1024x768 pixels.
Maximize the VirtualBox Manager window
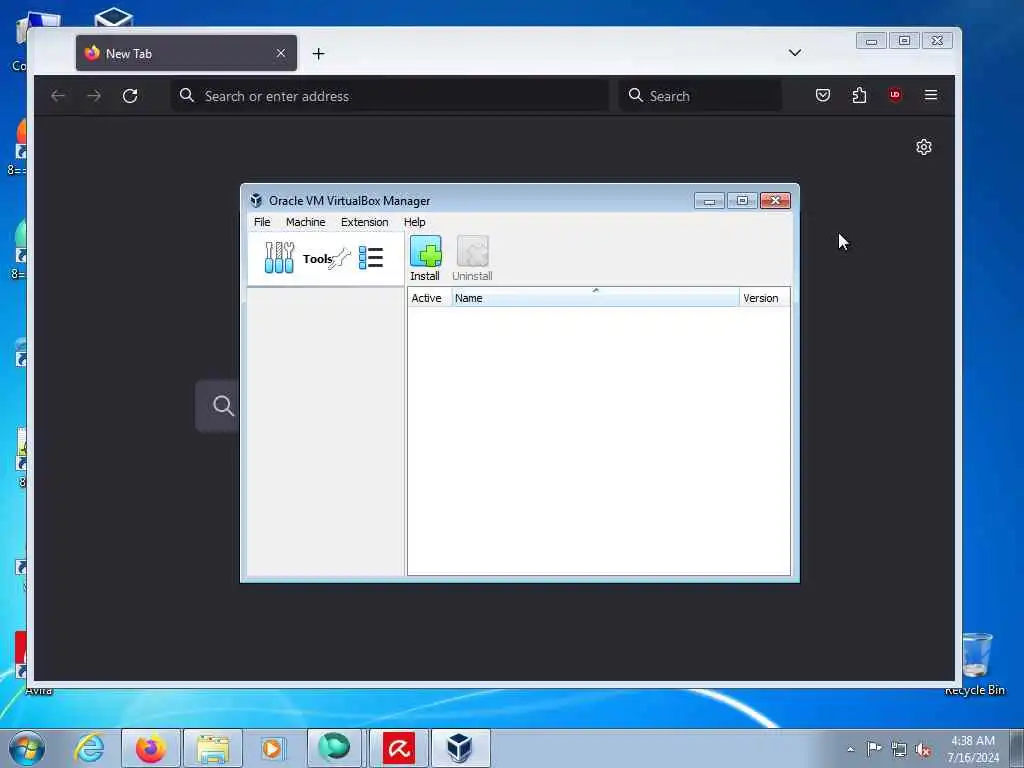(743, 200)
